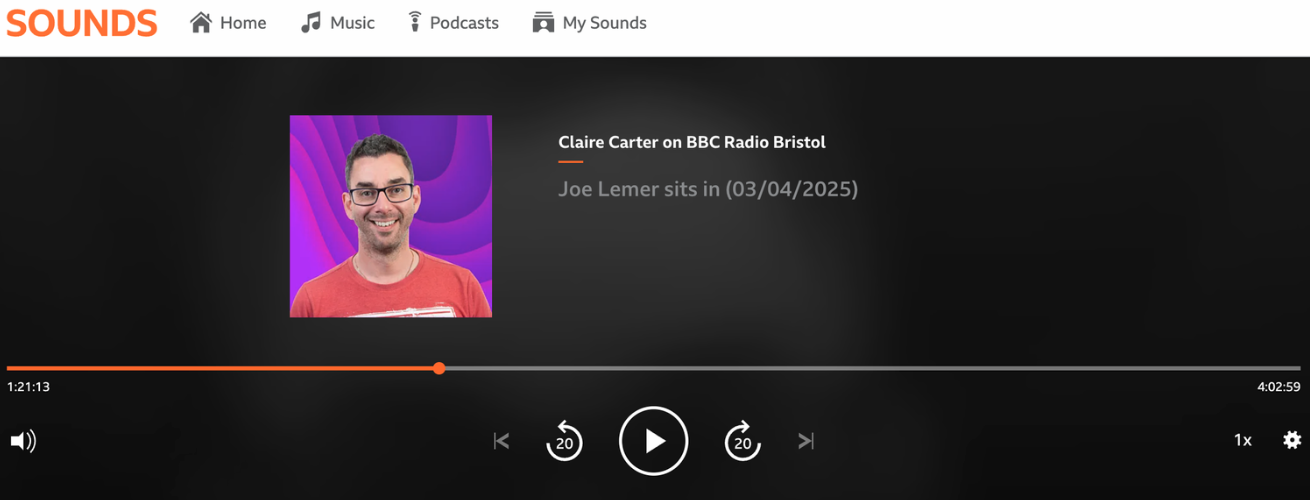Jump to the previous track
Image resolution: width=1310 pixels, height=500 pixels.
502,441
